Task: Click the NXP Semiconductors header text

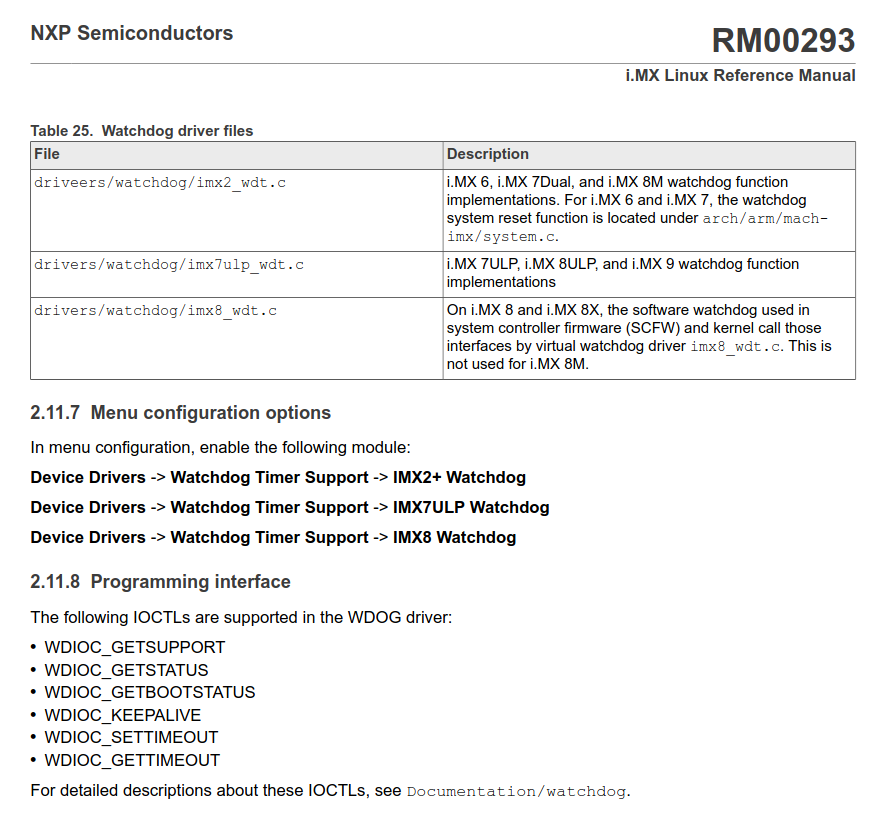Action: coord(131,33)
